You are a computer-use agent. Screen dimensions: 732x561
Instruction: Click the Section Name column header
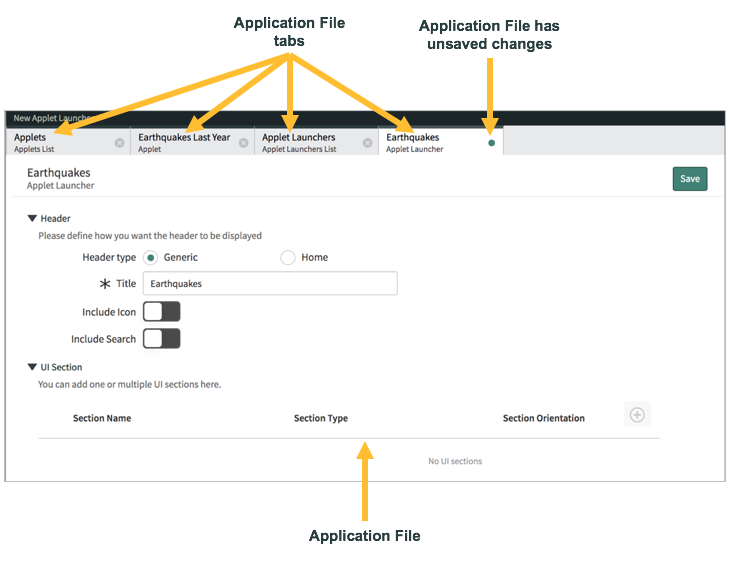[x=102, y=418]
